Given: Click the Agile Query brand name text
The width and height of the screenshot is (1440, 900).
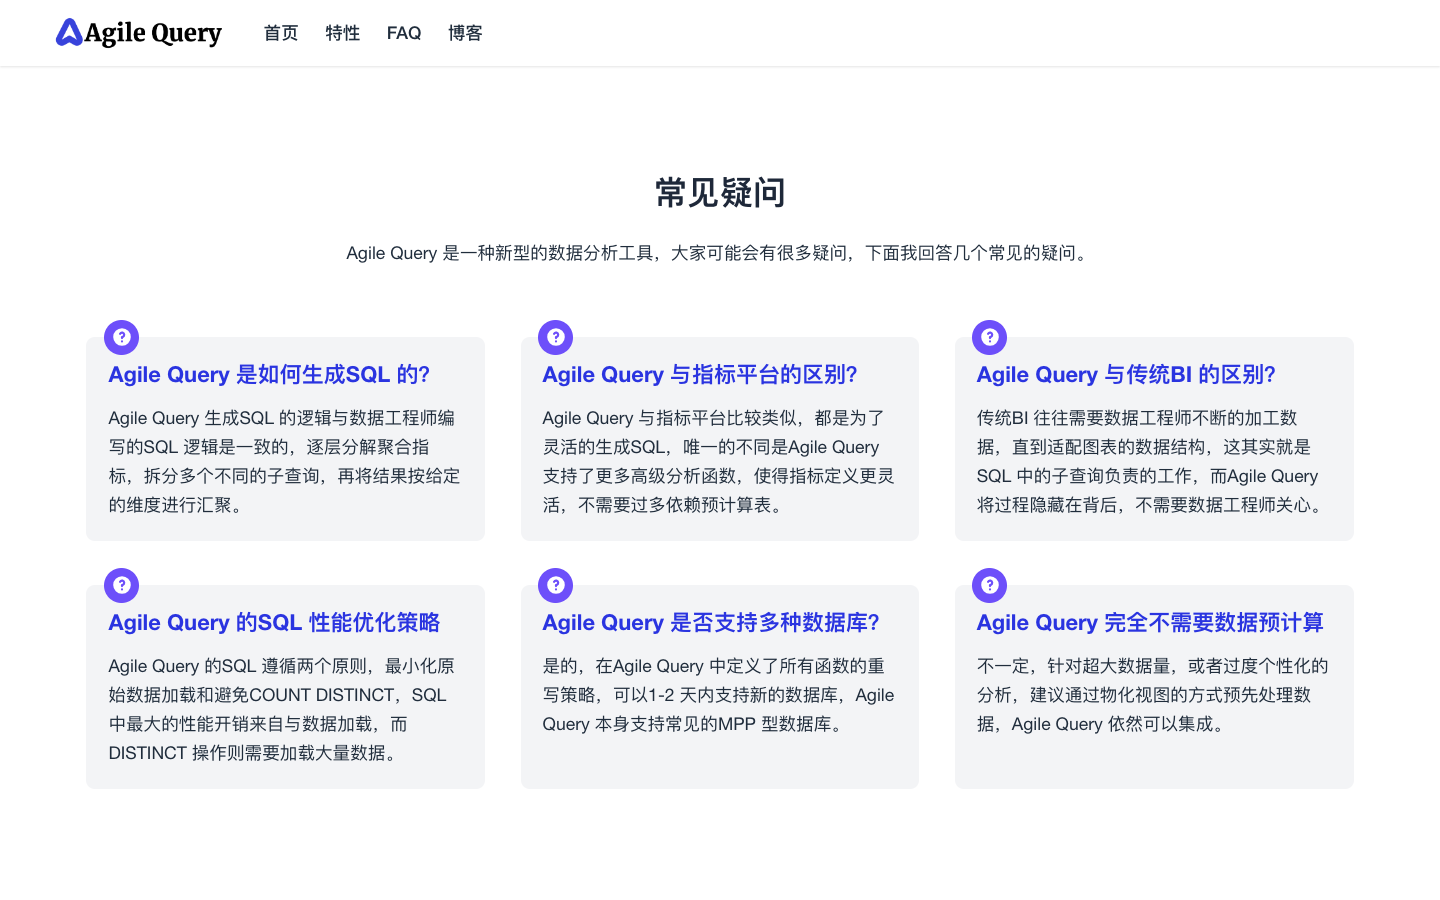Looking at the screenshot, I should pyautogui.click(x=153, y=33).
